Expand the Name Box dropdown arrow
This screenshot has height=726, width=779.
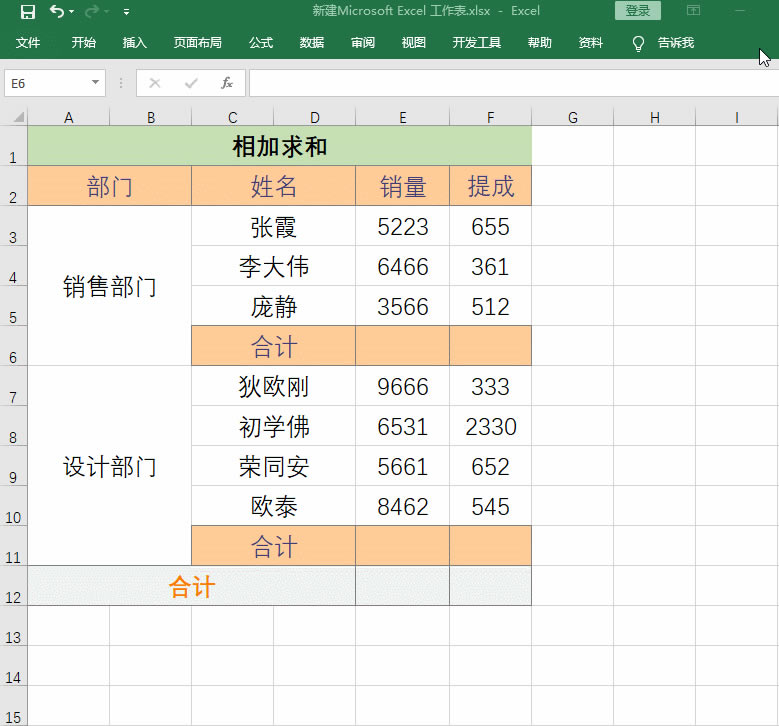pos(96,83)
